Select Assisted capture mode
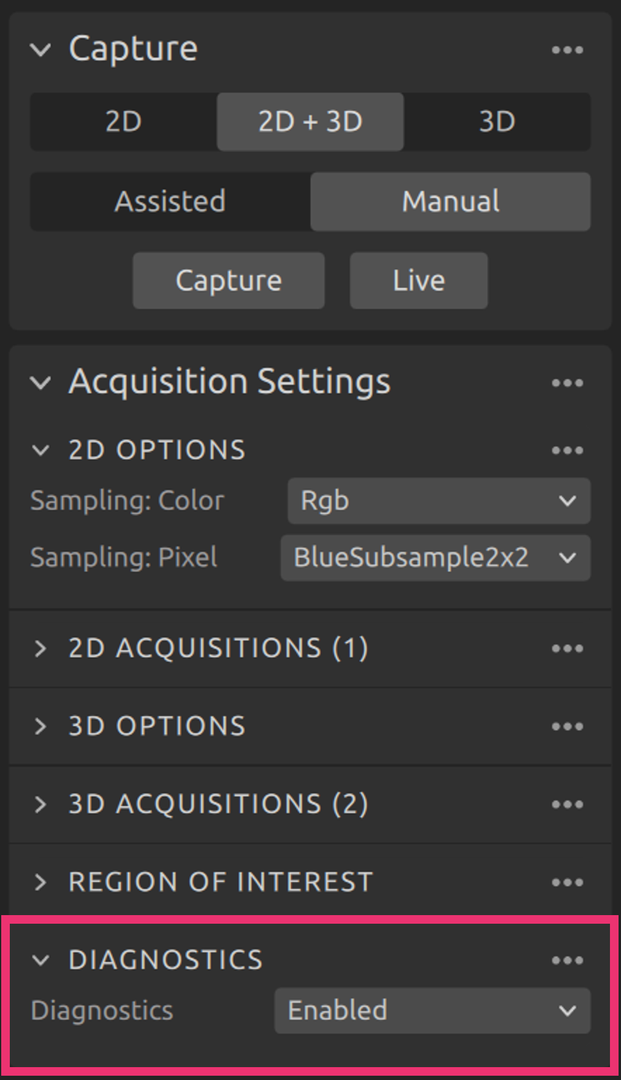This screenshot has height=1080, width=621. coord(170,202)
